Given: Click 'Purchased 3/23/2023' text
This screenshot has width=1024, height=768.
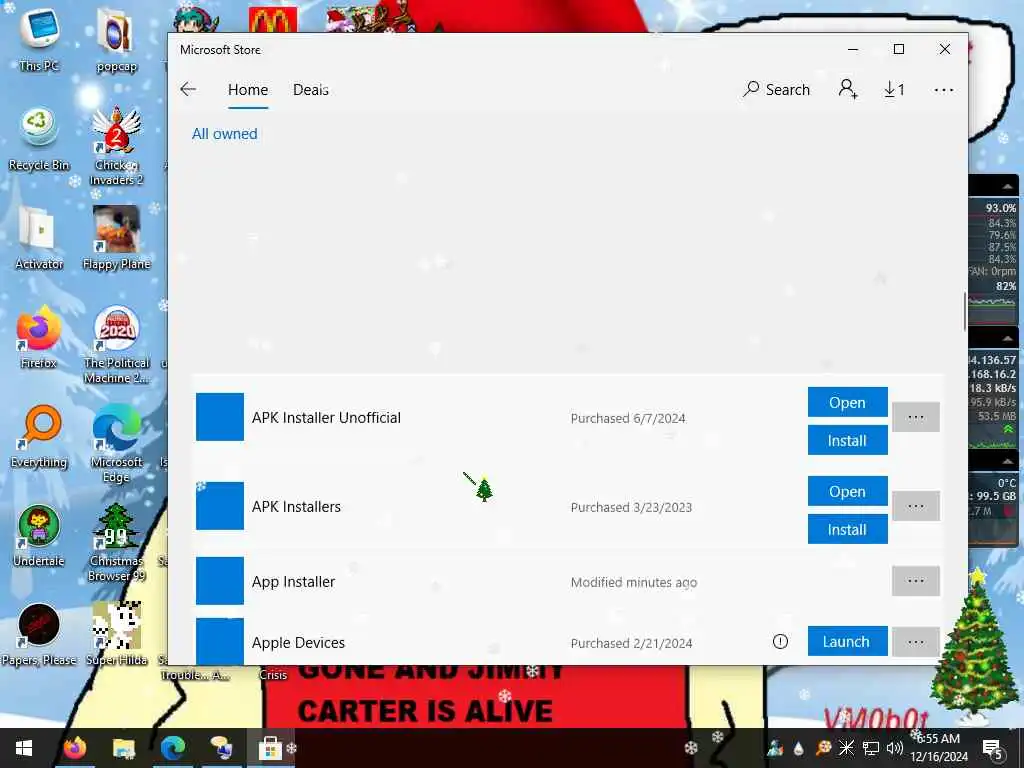Looking at the screenshot, I should click(631, 507).
